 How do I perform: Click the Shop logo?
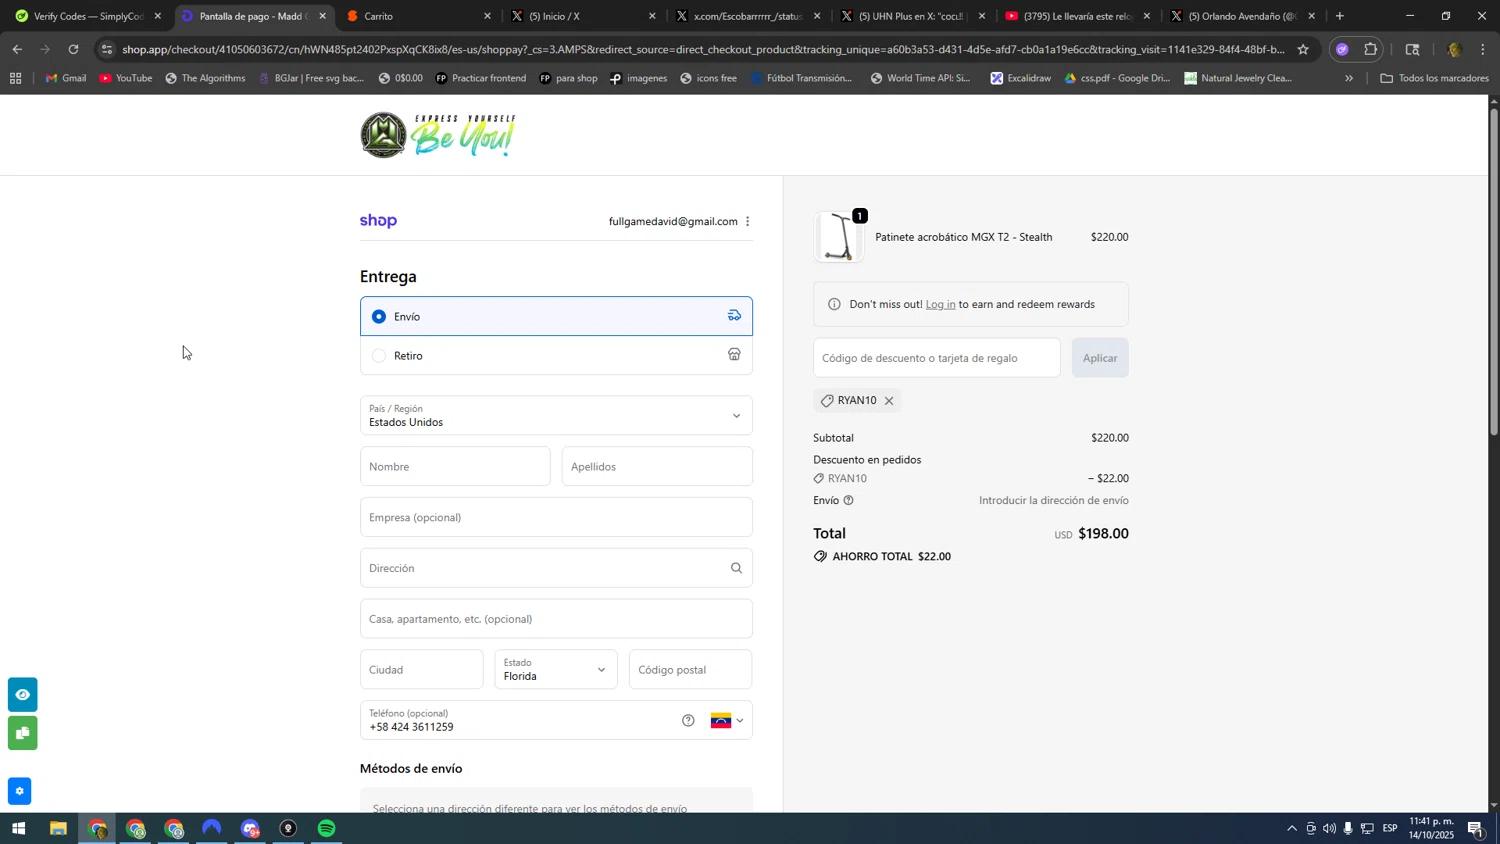tap(378, 222)
